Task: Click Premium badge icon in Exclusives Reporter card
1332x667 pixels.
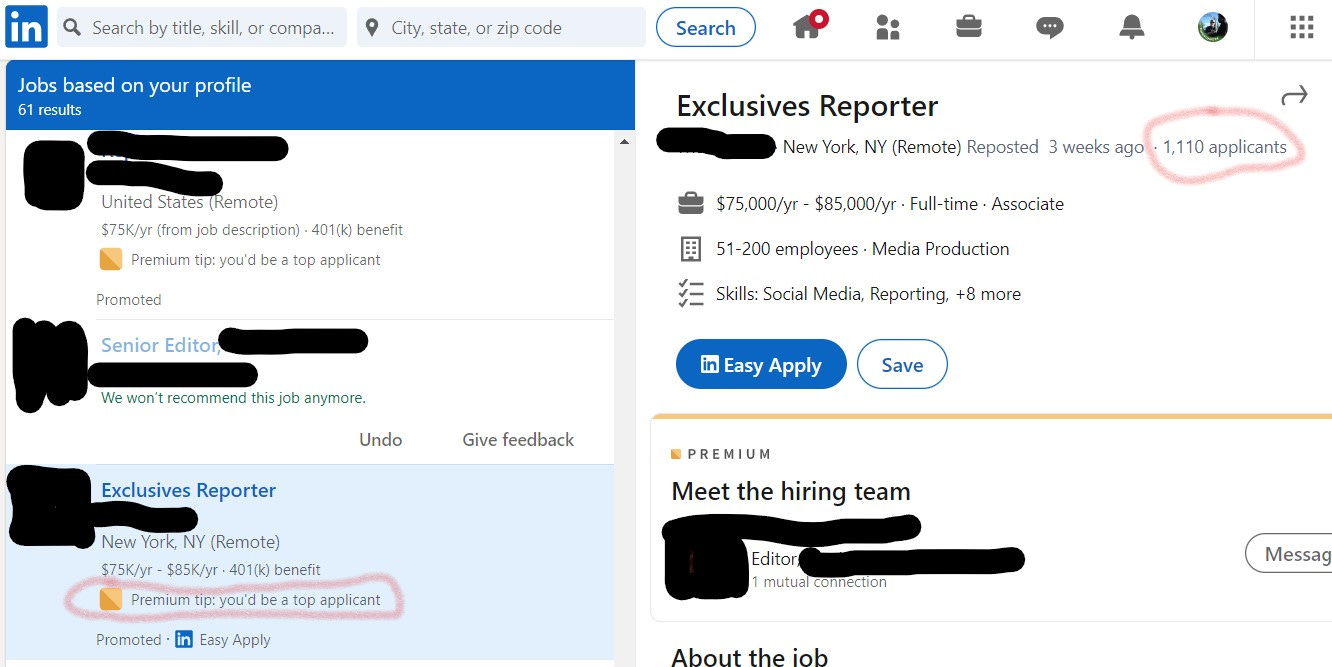Action: tap(111, 600)
